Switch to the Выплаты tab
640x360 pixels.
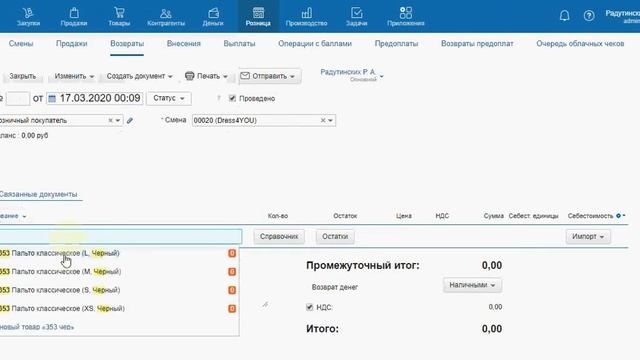point(239,44)
